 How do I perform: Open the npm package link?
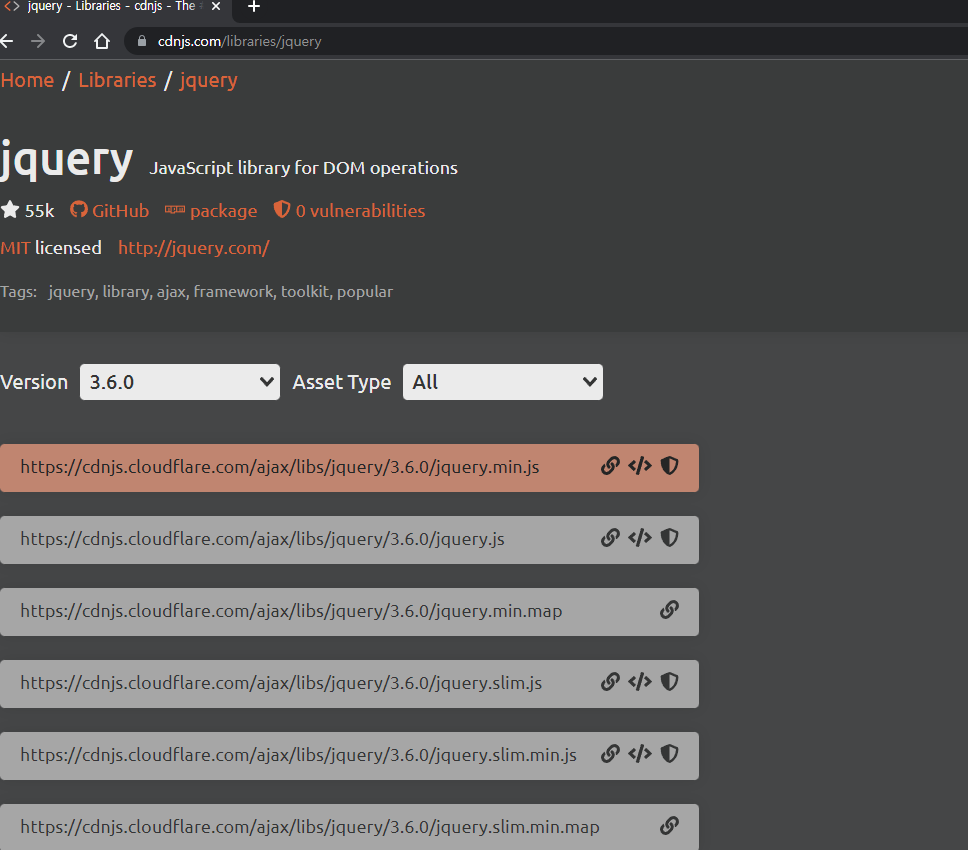click(211, 211)
